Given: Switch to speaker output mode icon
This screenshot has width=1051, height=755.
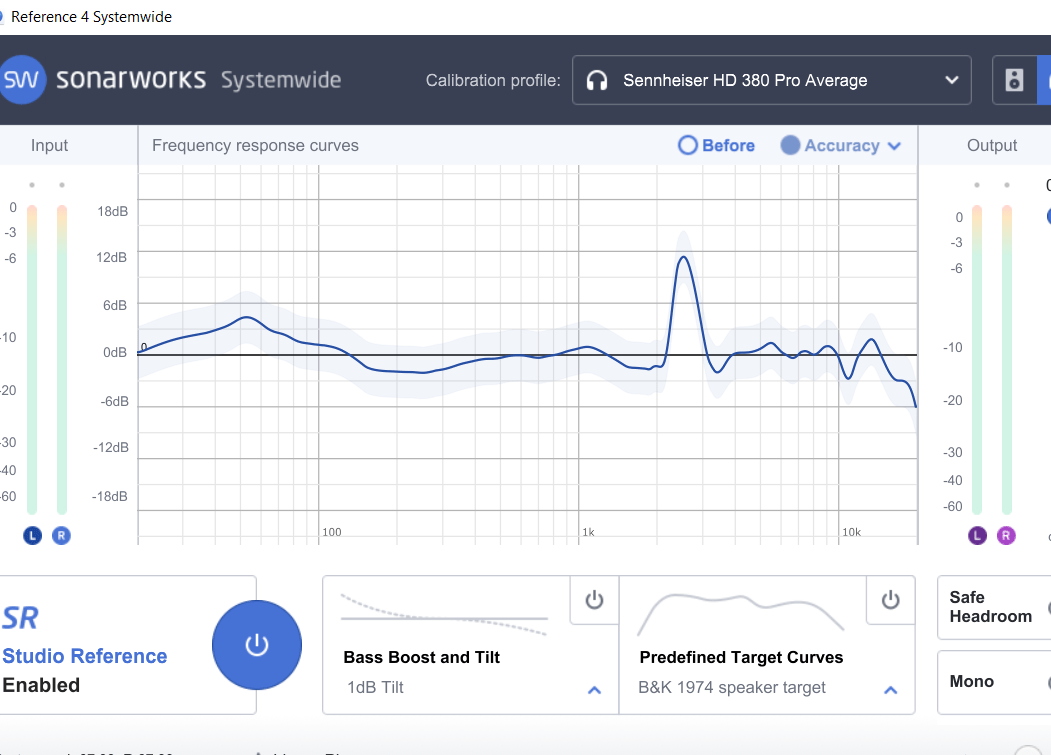Looking at the screenshot, I should click(1014, 80).
